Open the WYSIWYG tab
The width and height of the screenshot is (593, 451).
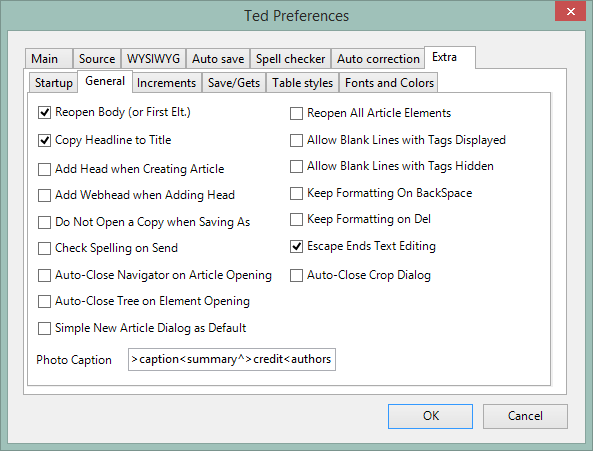(153, 59)
